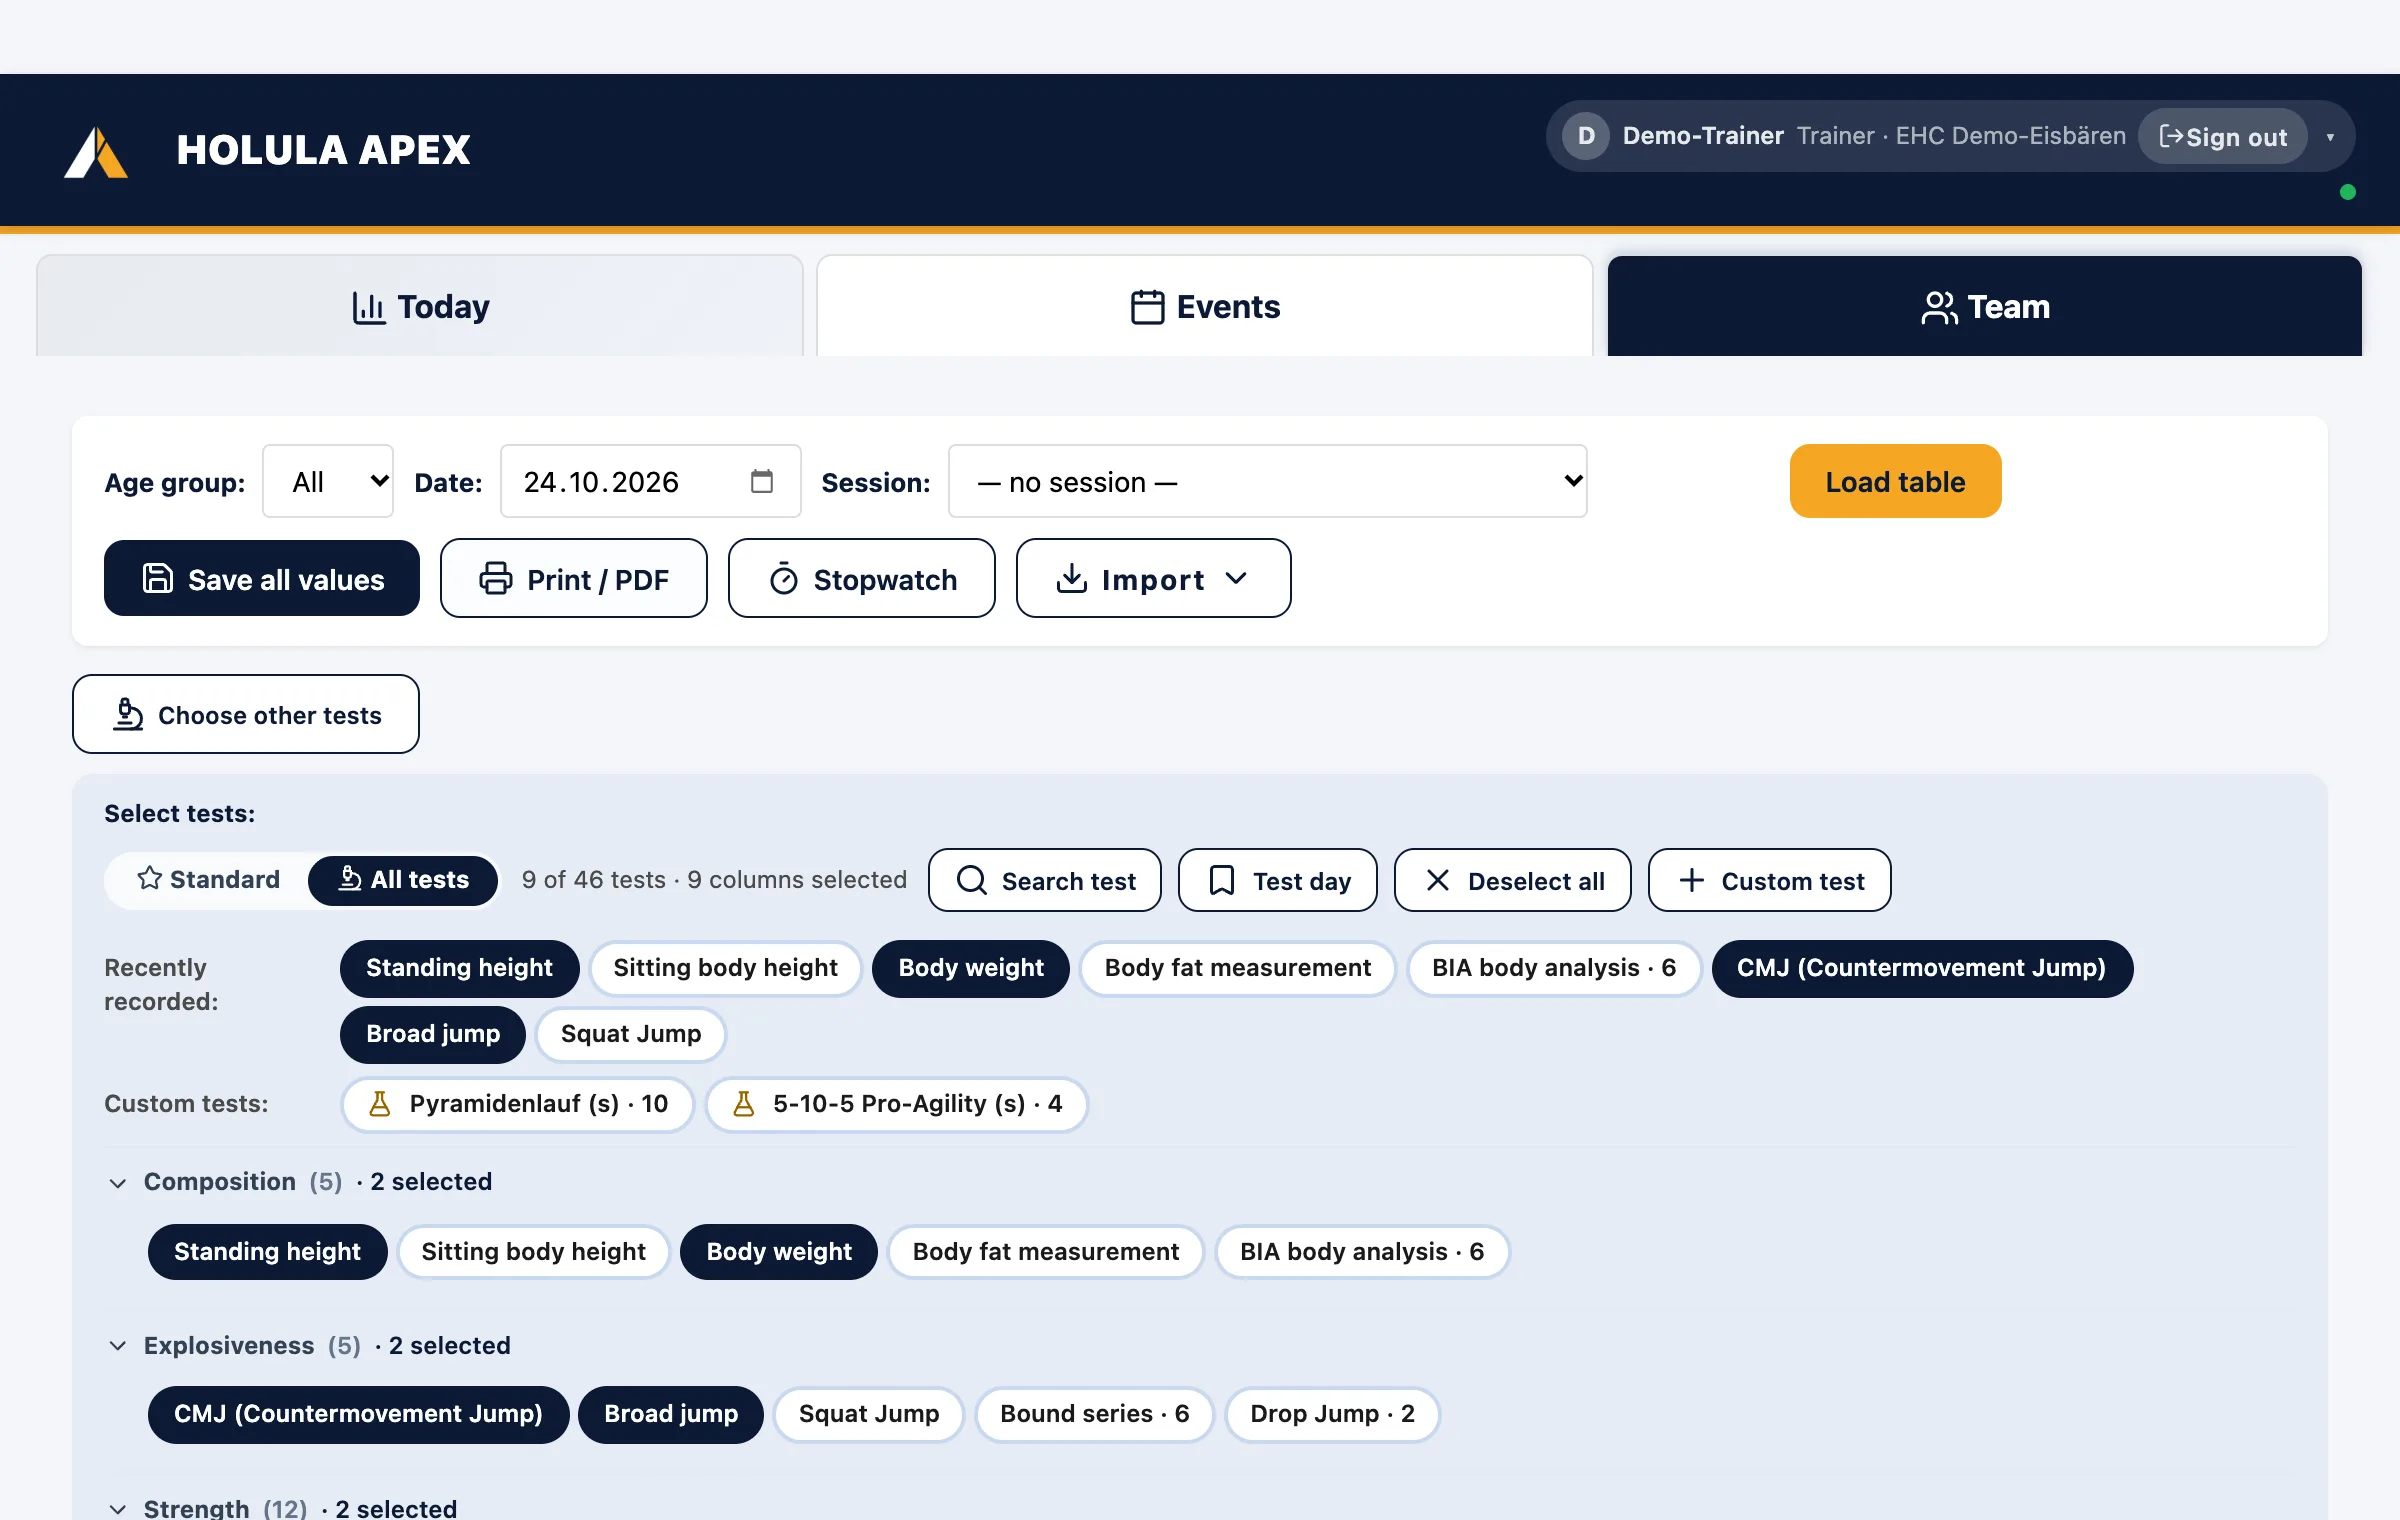Click Print / PDF button
This screenshot has width=2400, height=1520.
(574, 579)
